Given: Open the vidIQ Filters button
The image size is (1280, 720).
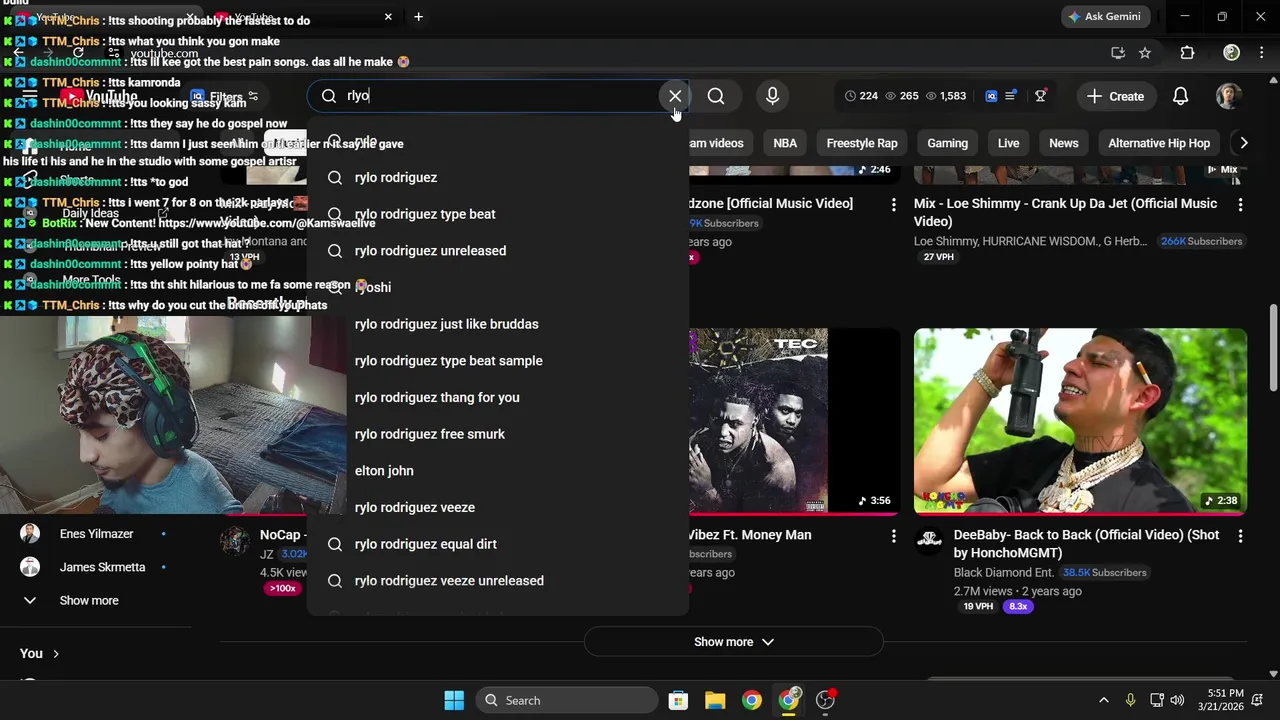Looking at the screenshot, I should (x=225, y=97).
